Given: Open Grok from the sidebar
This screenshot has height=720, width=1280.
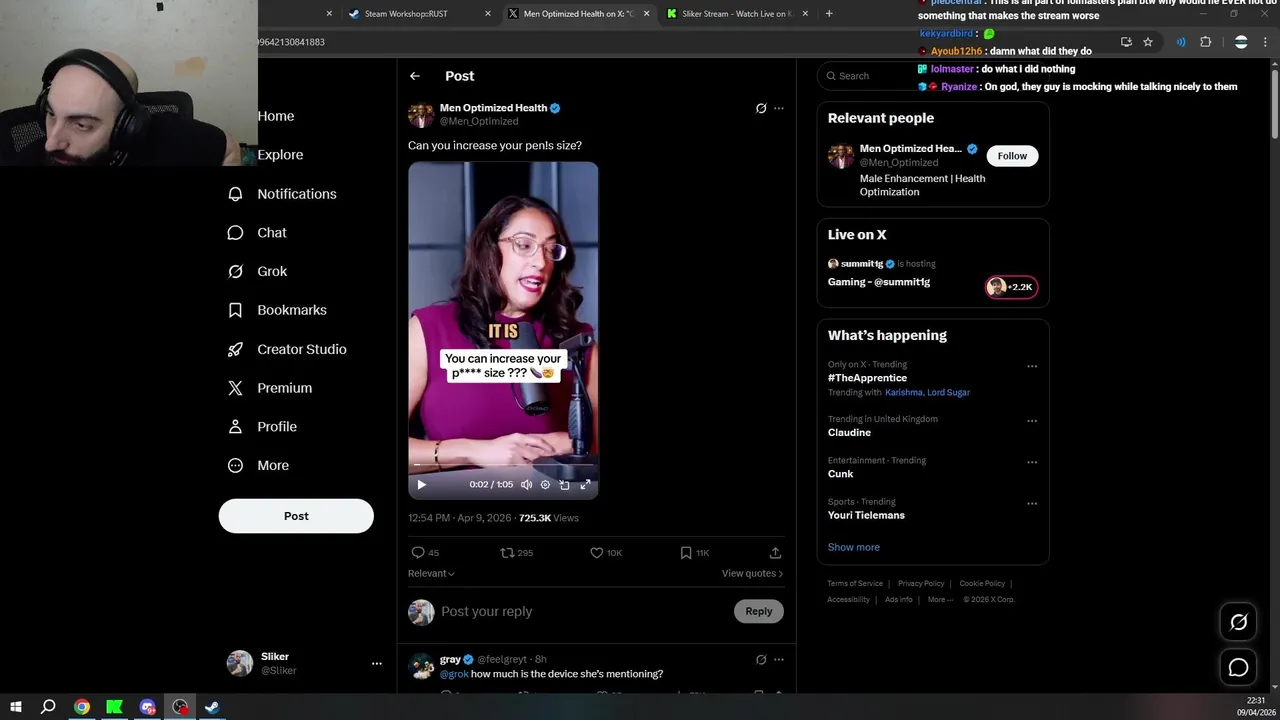Looking at the screenshot, I should point(258,272).
